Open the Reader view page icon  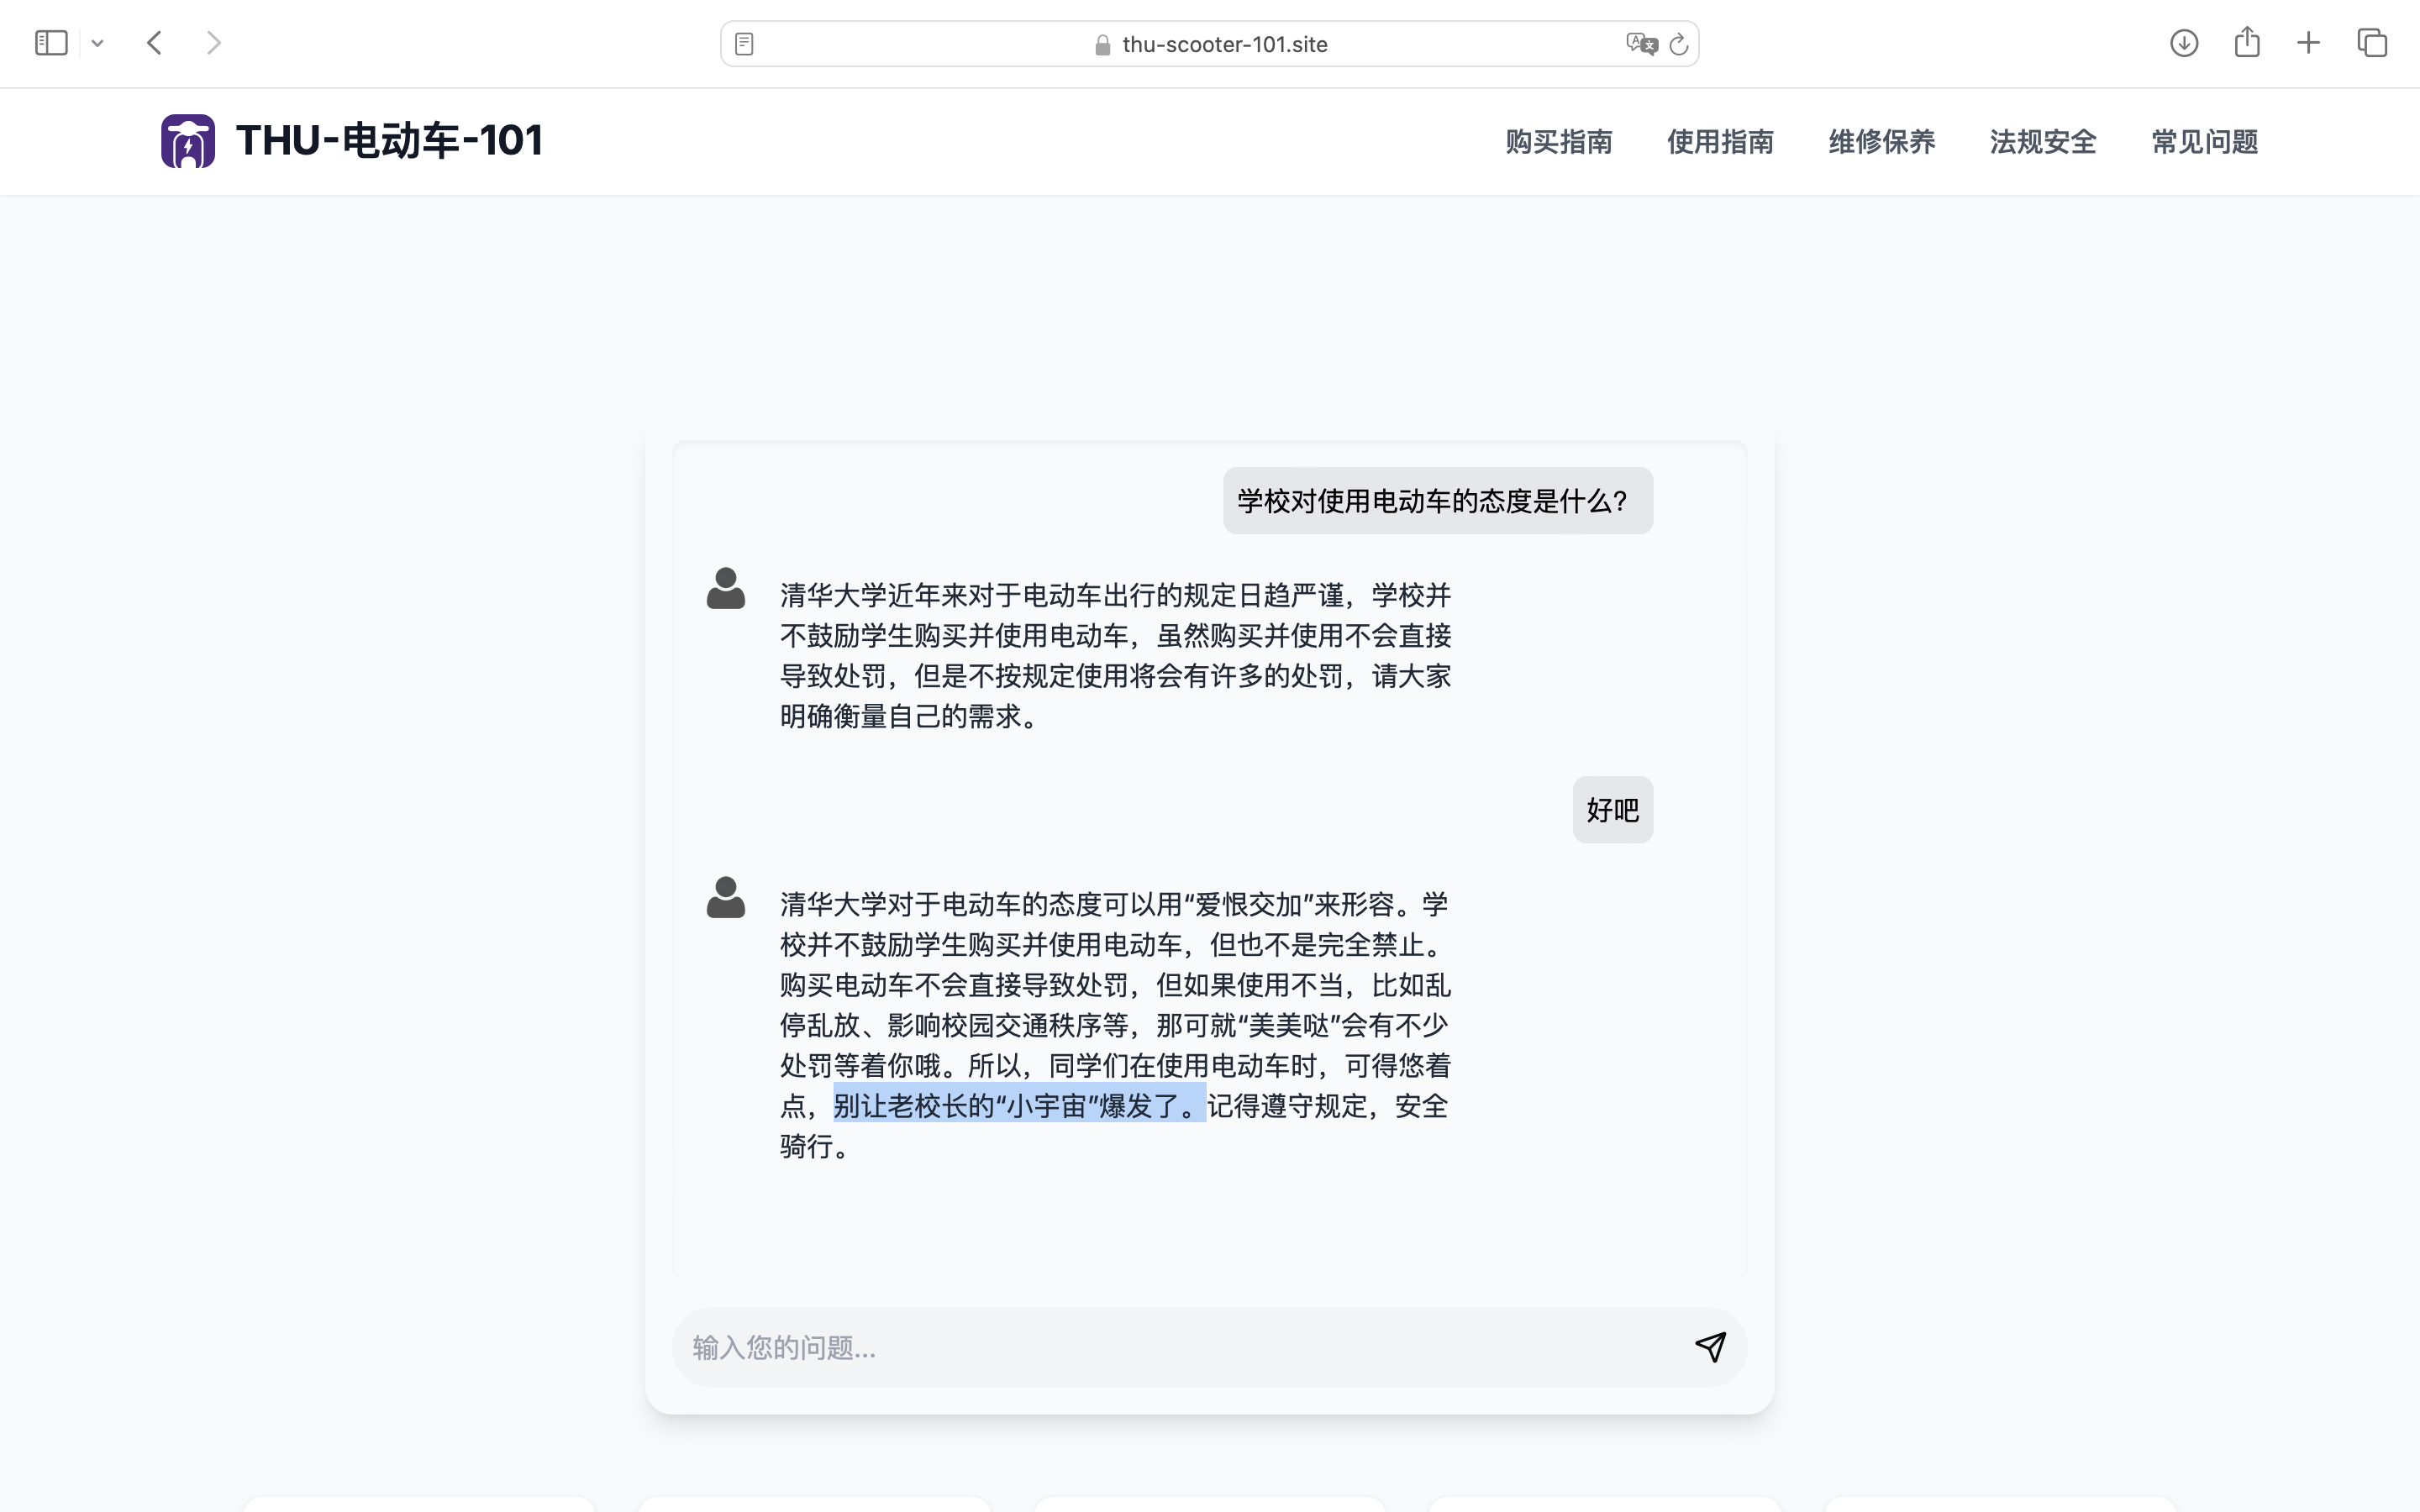coord(744,44)
